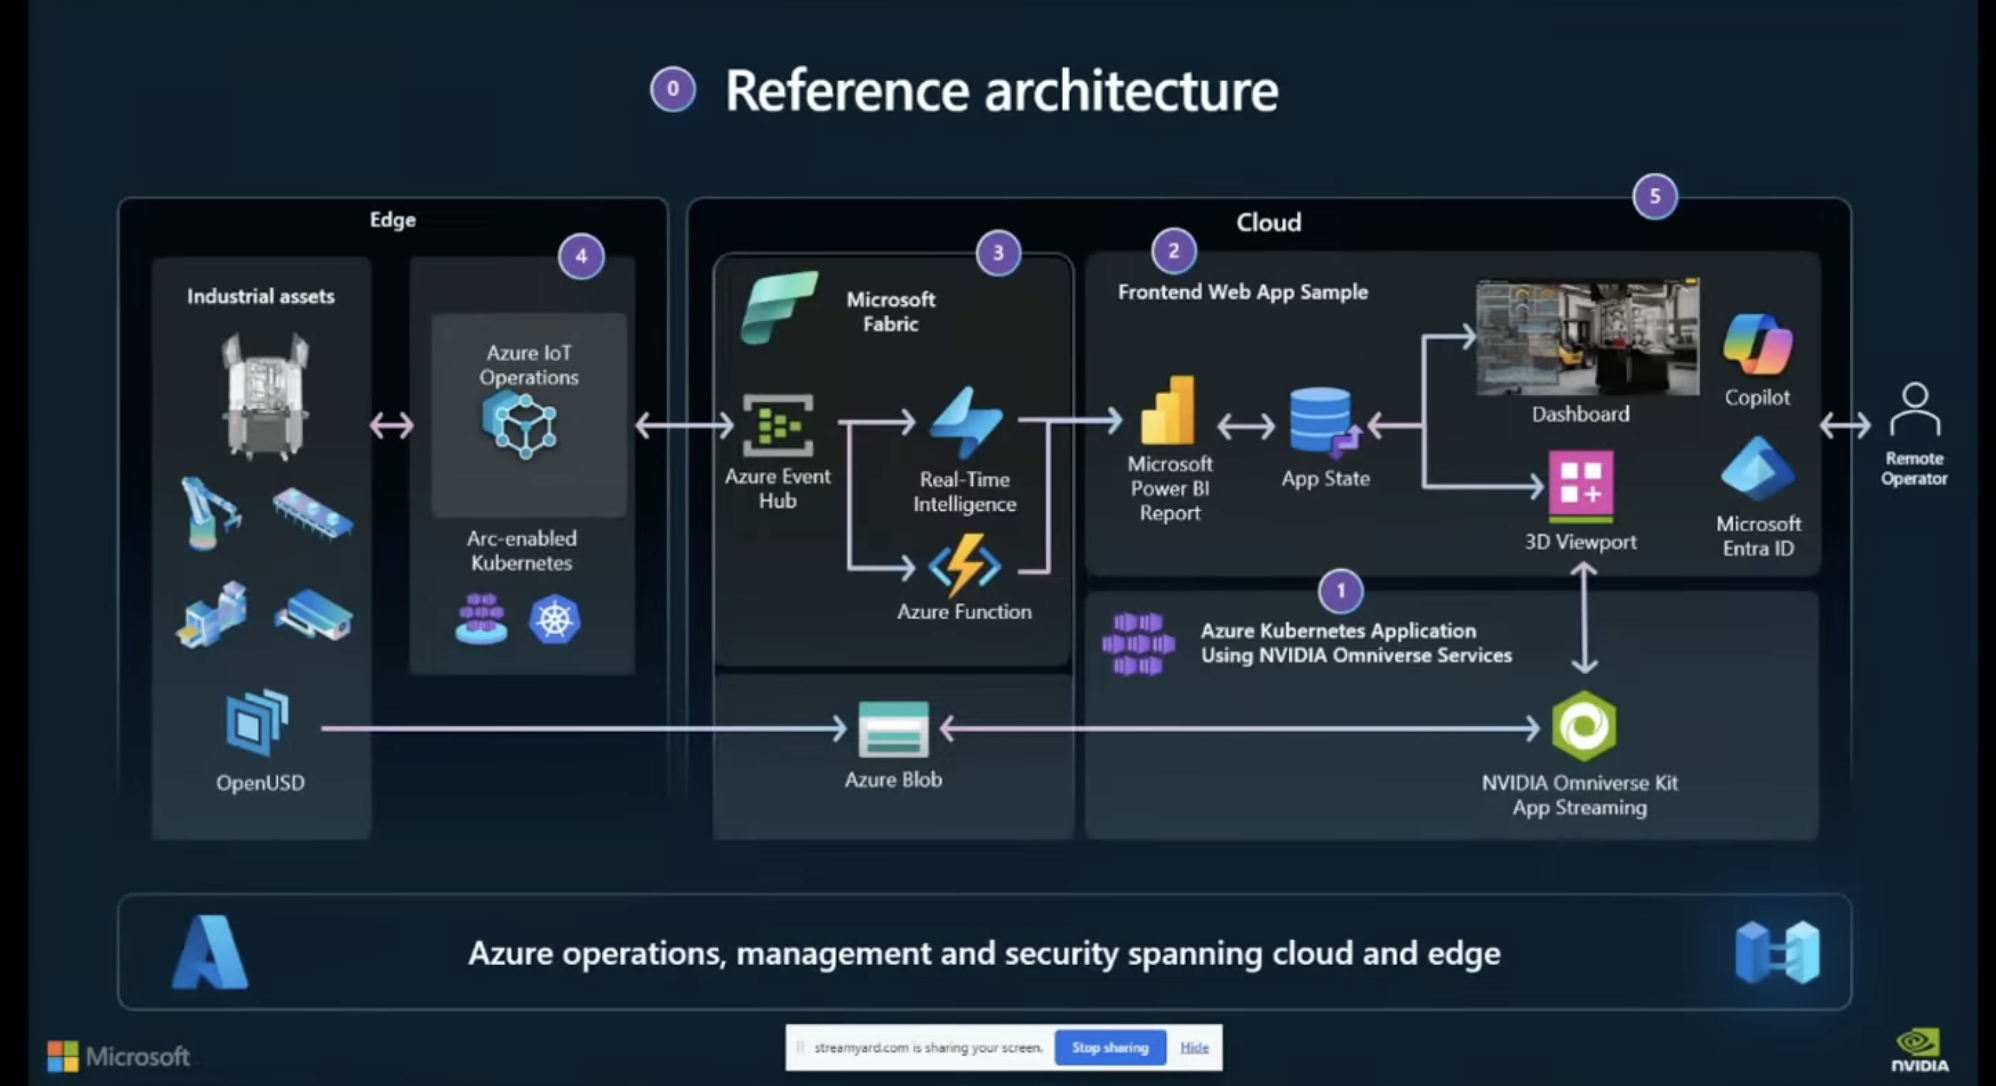Screen dimensions: 1996x1086
Task: Click the 'Industrial assets' label
Action: tap(260, 296)
